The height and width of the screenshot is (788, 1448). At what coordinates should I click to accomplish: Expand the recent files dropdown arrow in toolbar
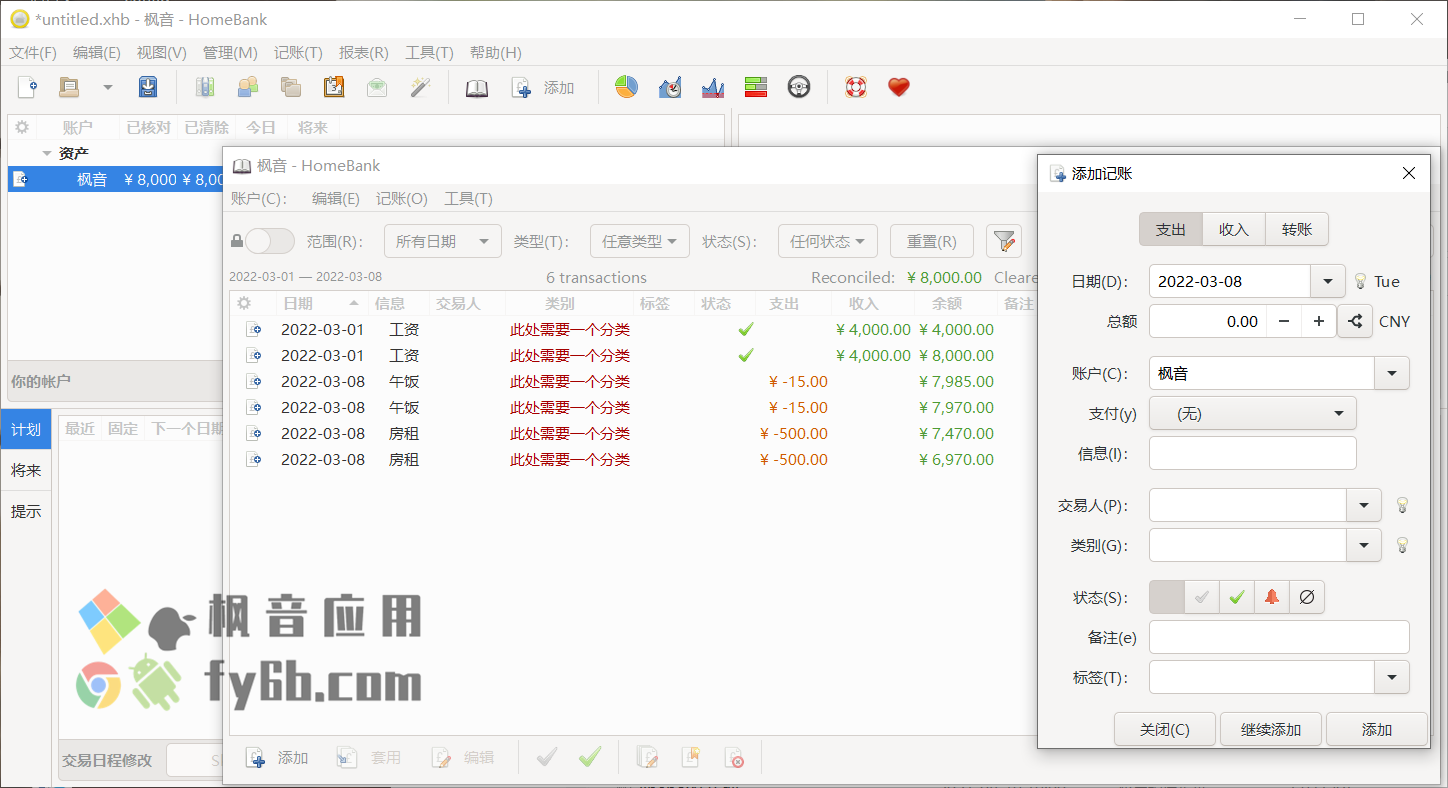108,88
